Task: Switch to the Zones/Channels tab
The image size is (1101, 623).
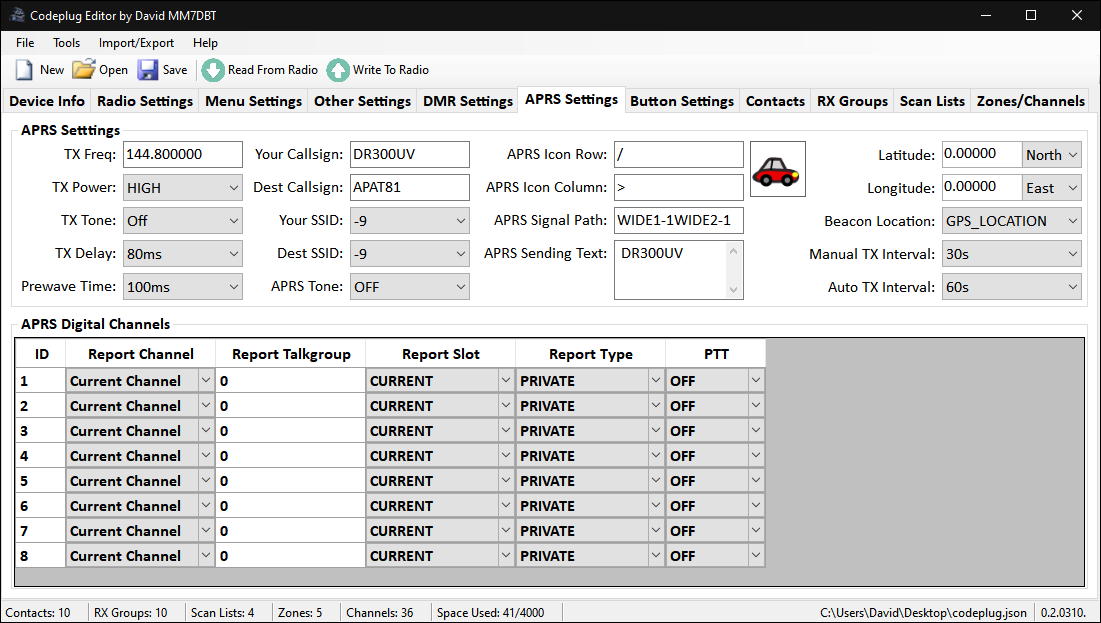Action: (x=1030, y=100)
